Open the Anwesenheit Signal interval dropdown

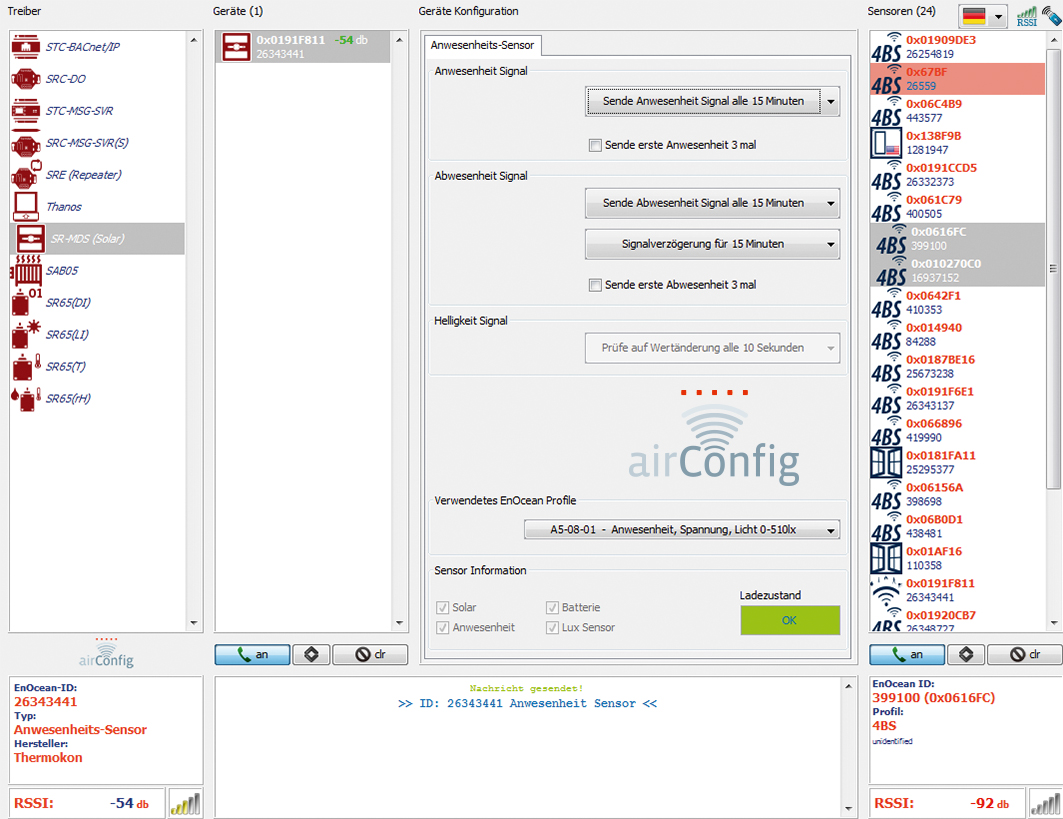coord(712,101)
